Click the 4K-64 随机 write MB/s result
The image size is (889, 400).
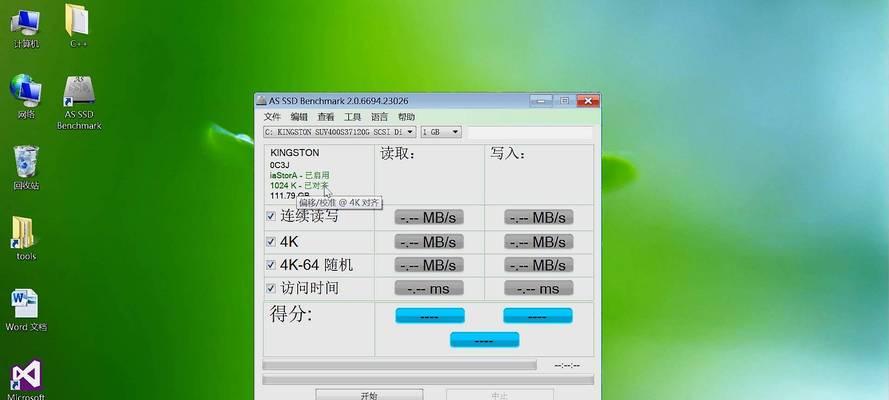click(x=539, y=265)
